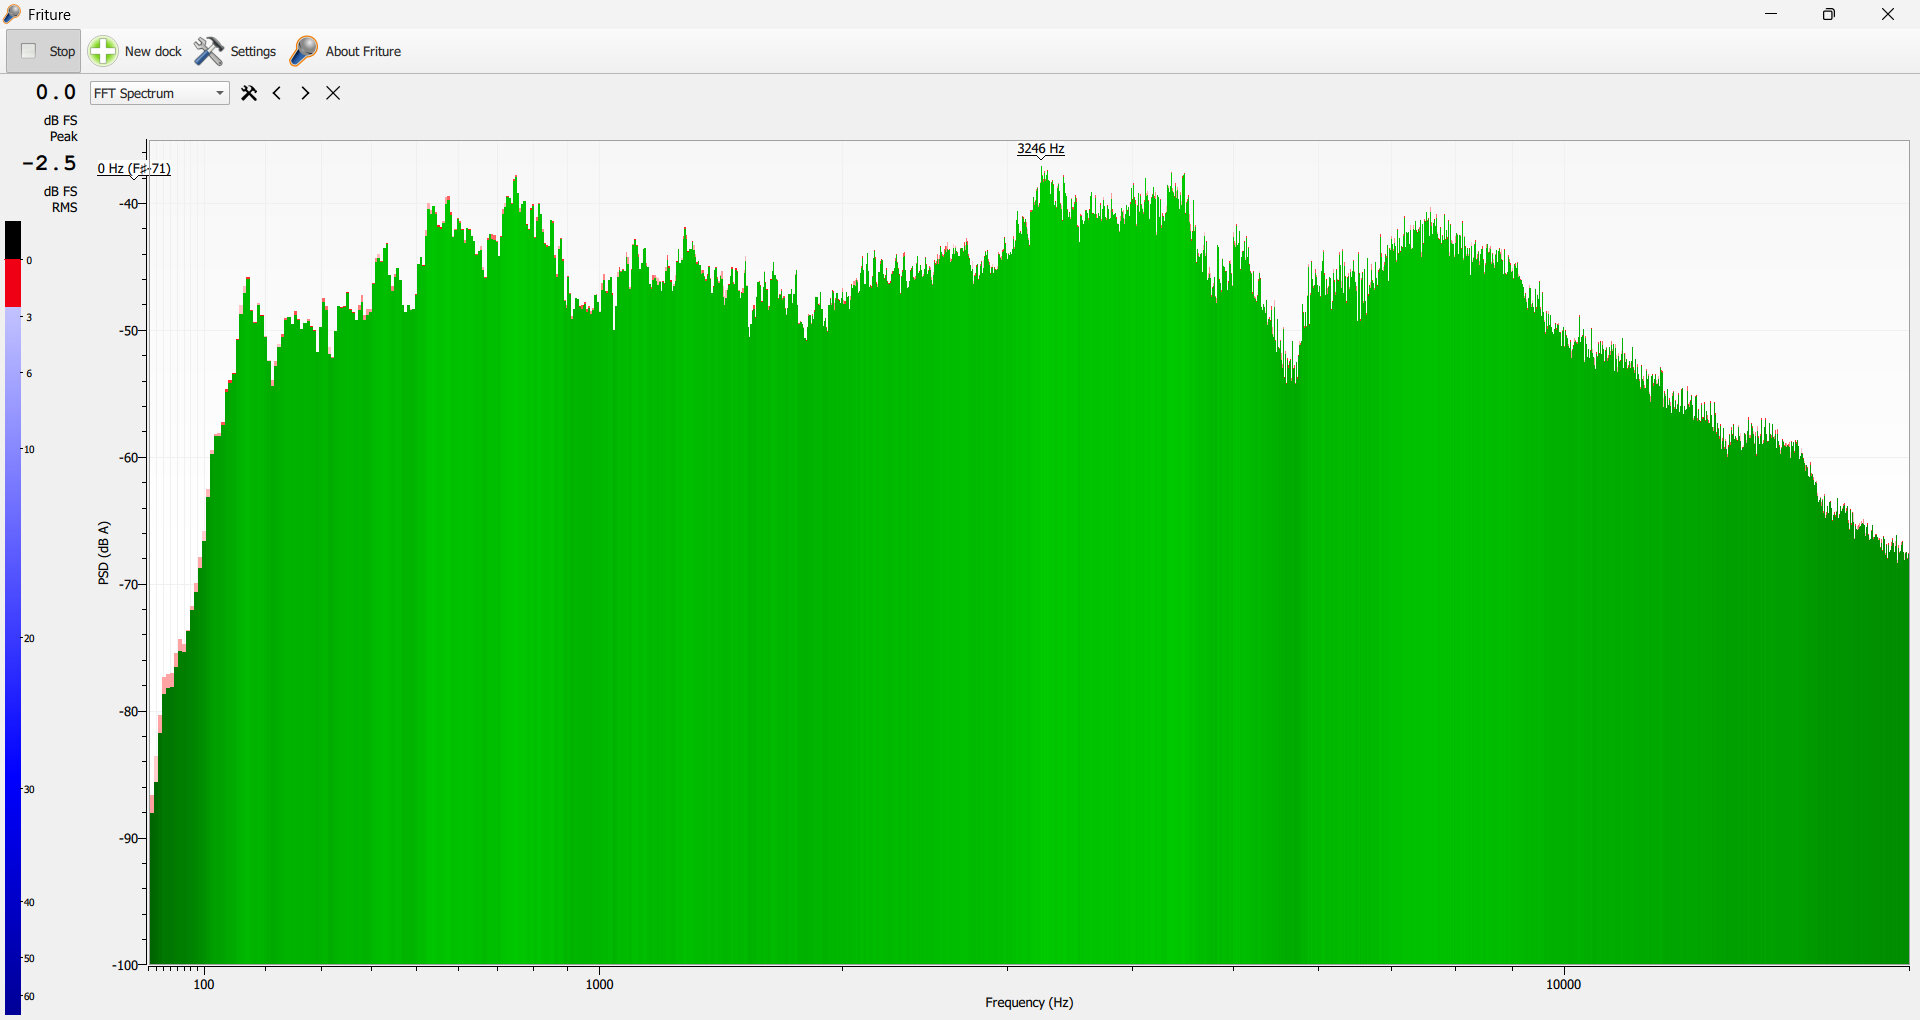Click the PSD (dB A) axis label

104,553
